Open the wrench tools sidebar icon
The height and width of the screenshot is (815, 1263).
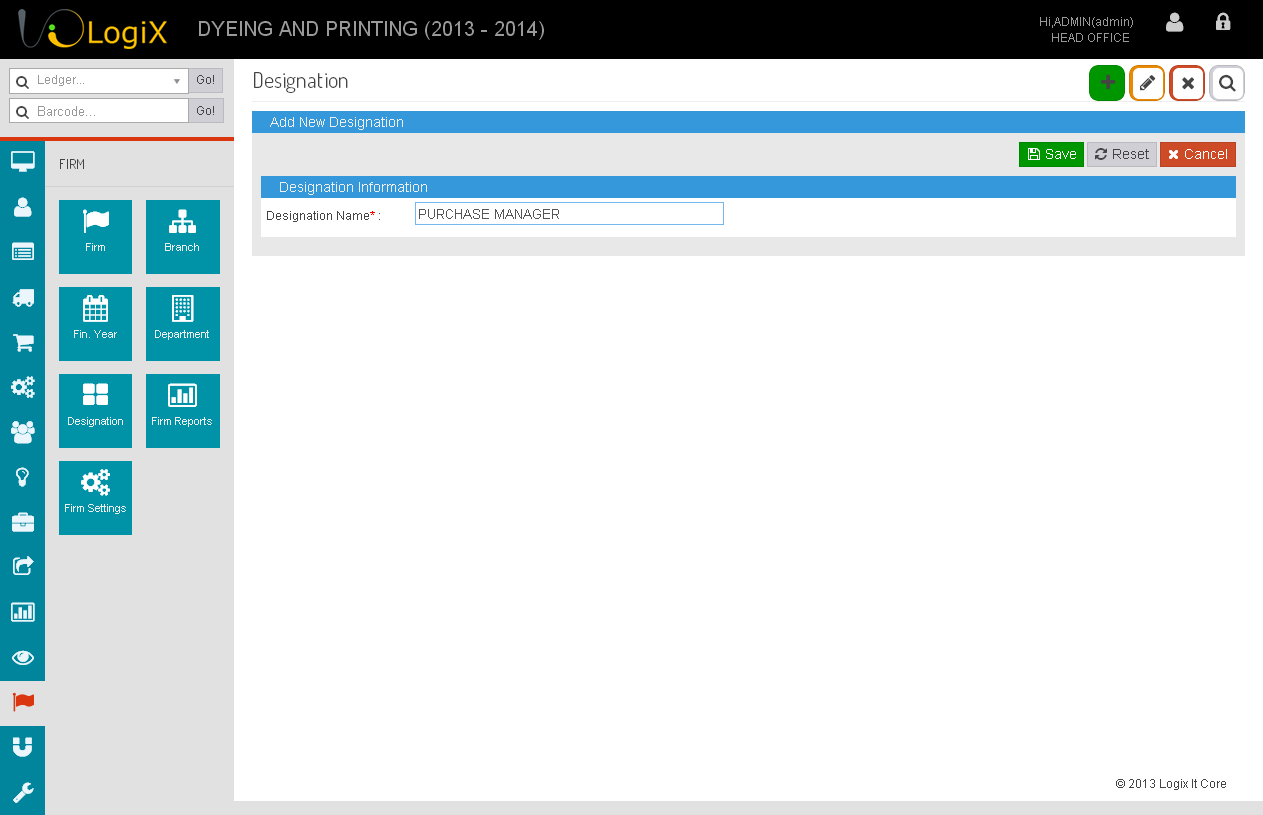(22, 793)
